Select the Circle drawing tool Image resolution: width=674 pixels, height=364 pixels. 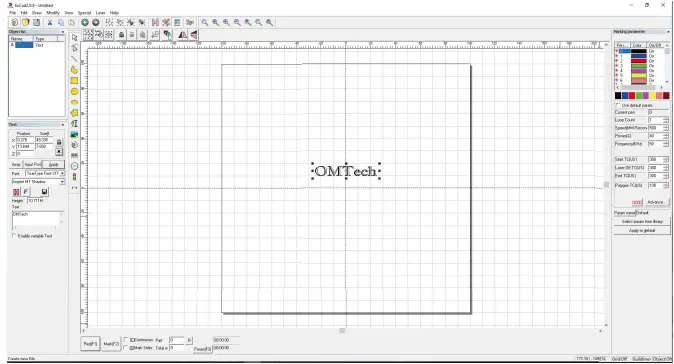tap(74, 91)
